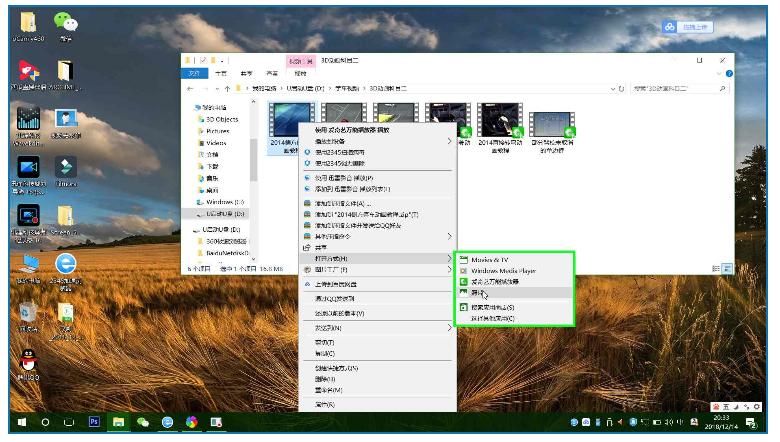Image resolution: width=780 pixels, height=442 pixels.
Task: Click the drag-to-upload cloud button
Action: pos(688,27)
